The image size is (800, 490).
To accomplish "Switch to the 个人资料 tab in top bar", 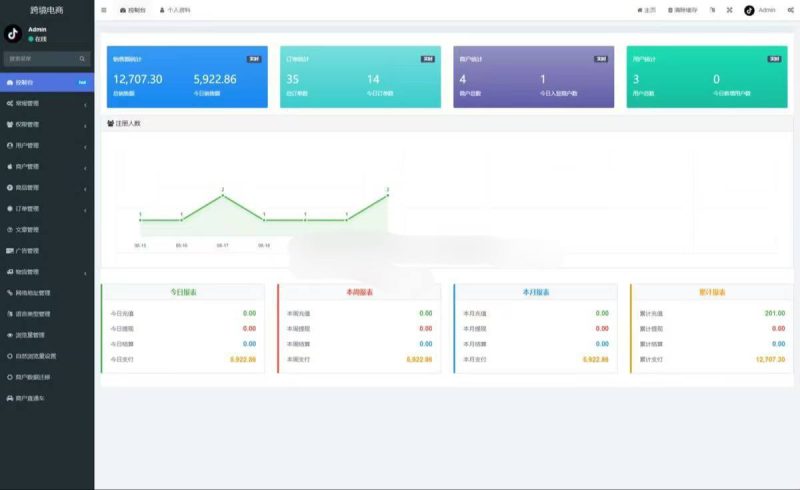I will [175, 10].
